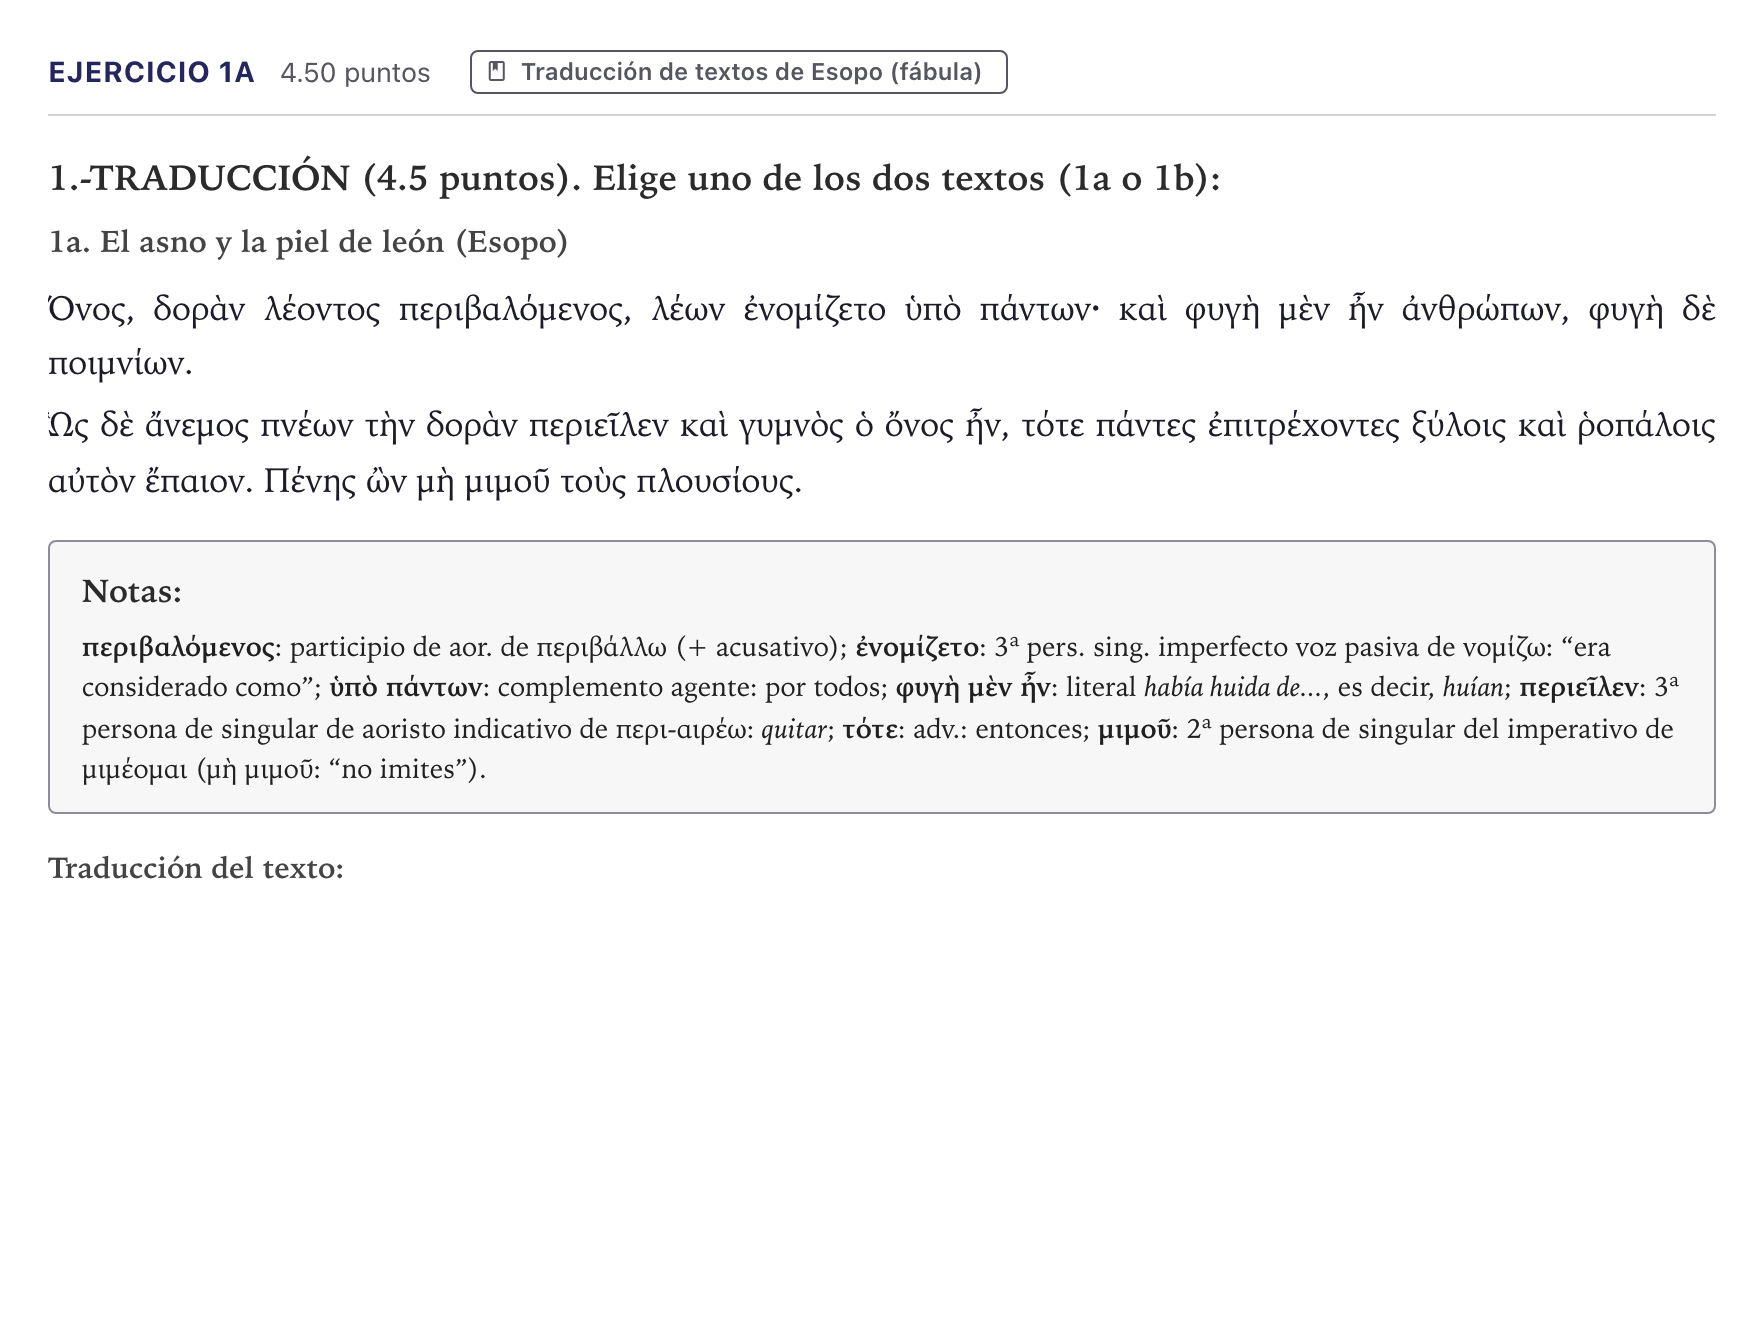The image size is (1764, 1328).
Task: Select the subtitle '1a. El asno y la piel de león (Esopo)'
Action: coord(308,242)
